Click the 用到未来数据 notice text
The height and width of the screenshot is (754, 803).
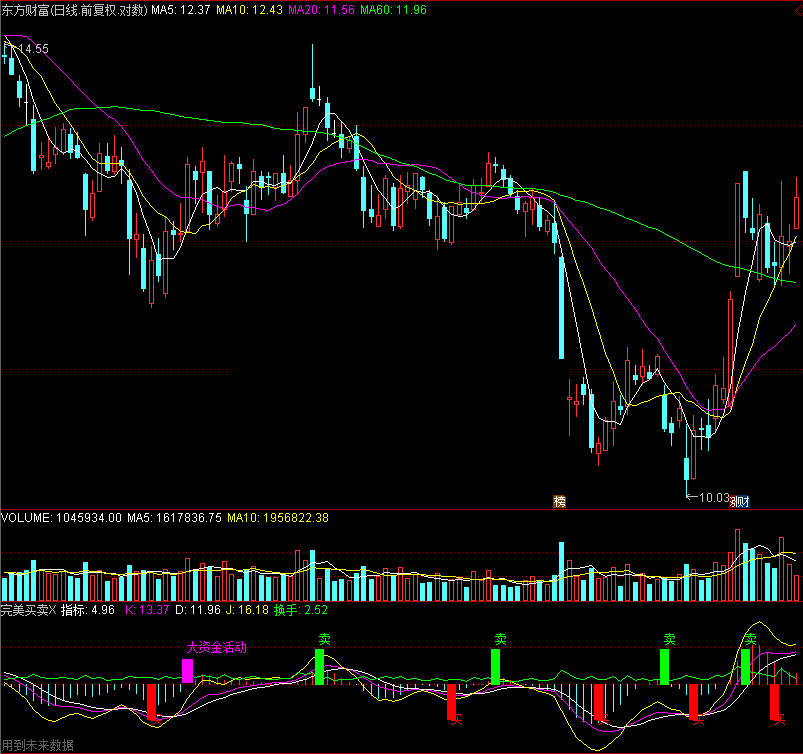[x=38, y=745]
